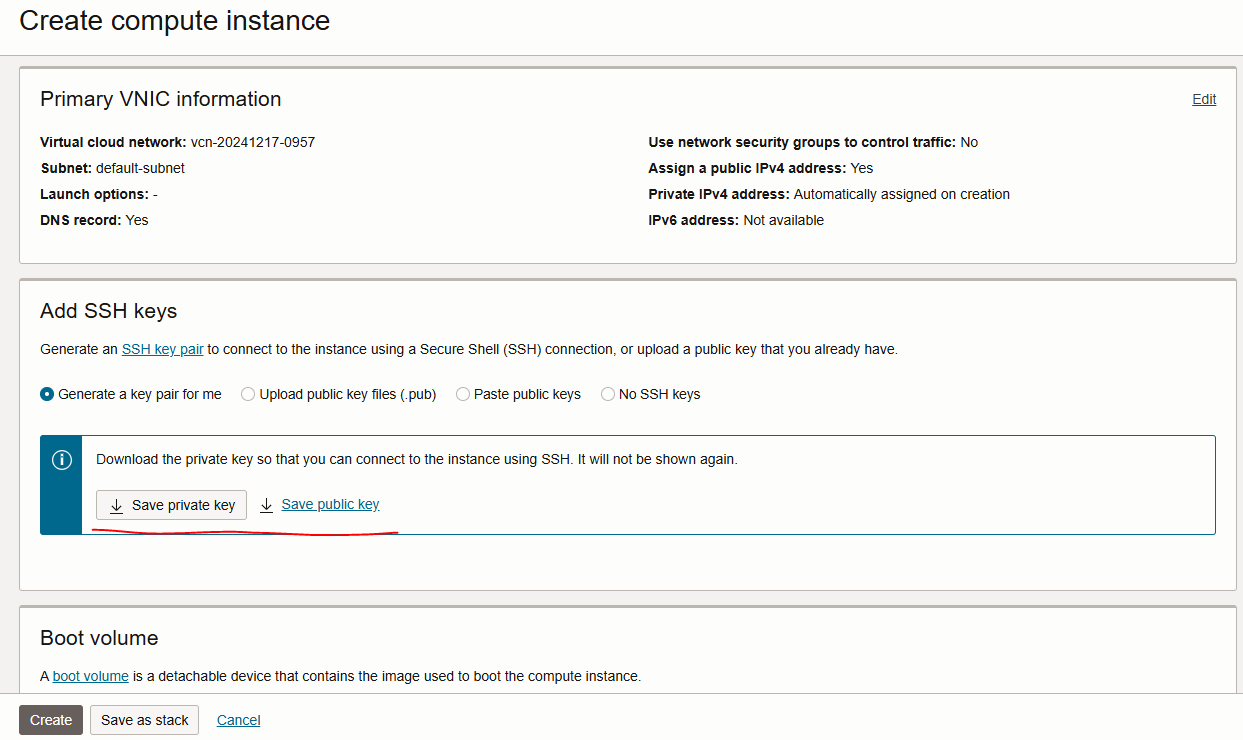Viewport: 1243px width, 740px height.
Task: Click the download arrow icon beside Save public key
Action: 267,506
